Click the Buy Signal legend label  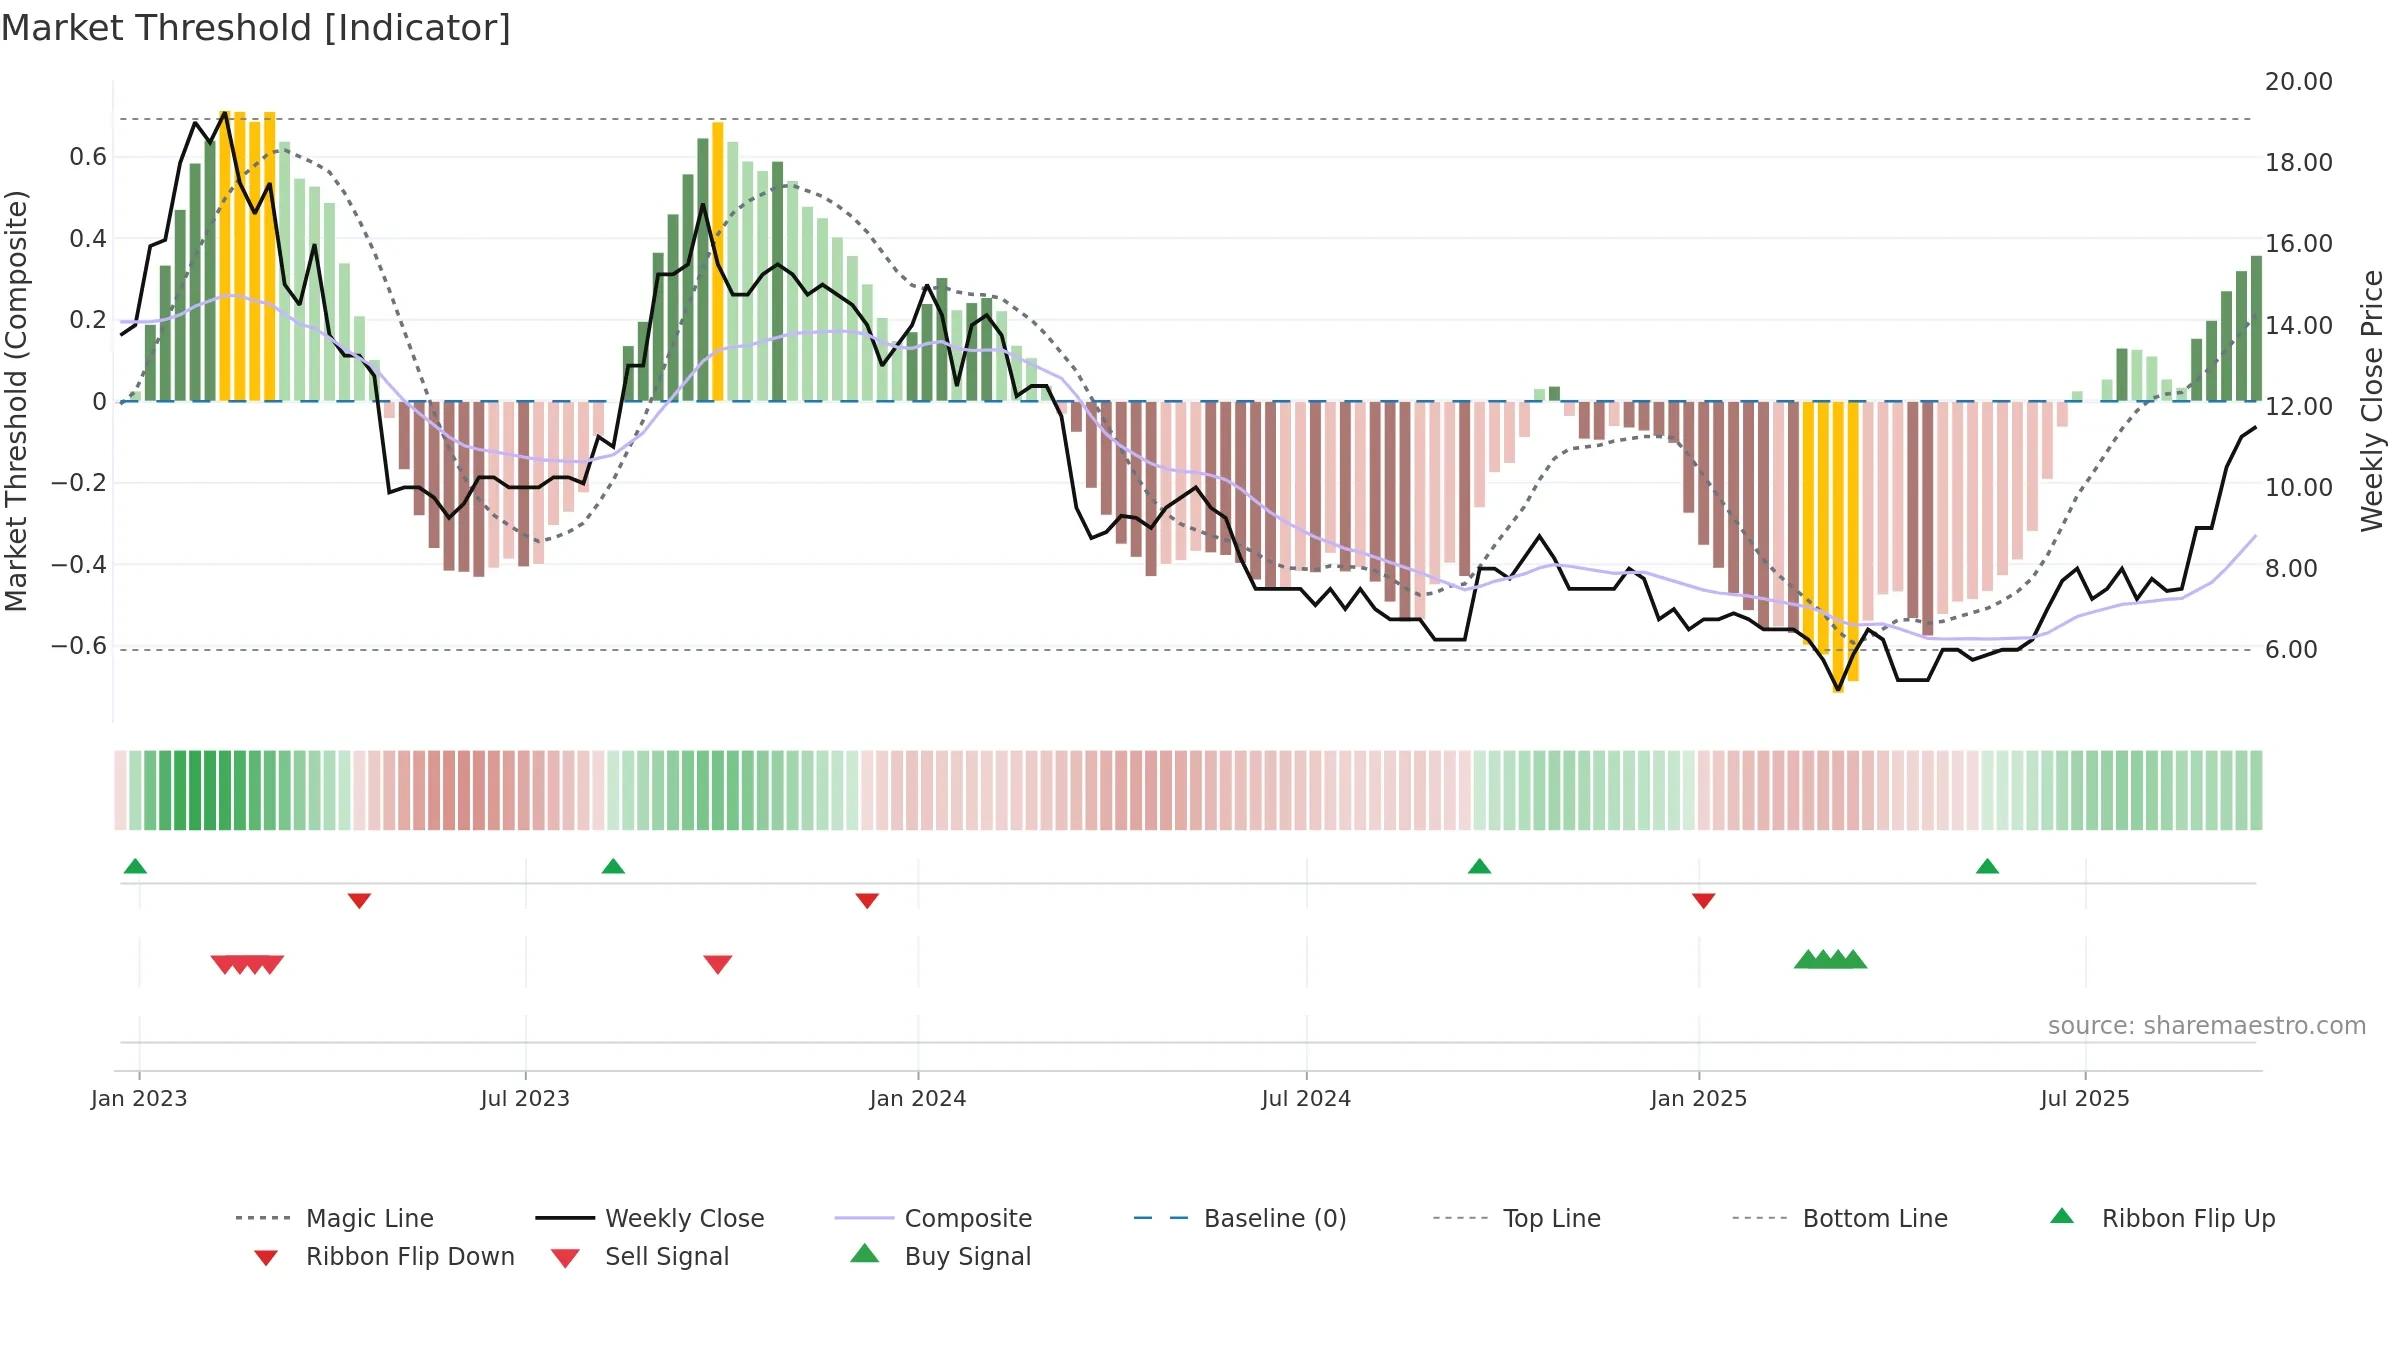967,1256
